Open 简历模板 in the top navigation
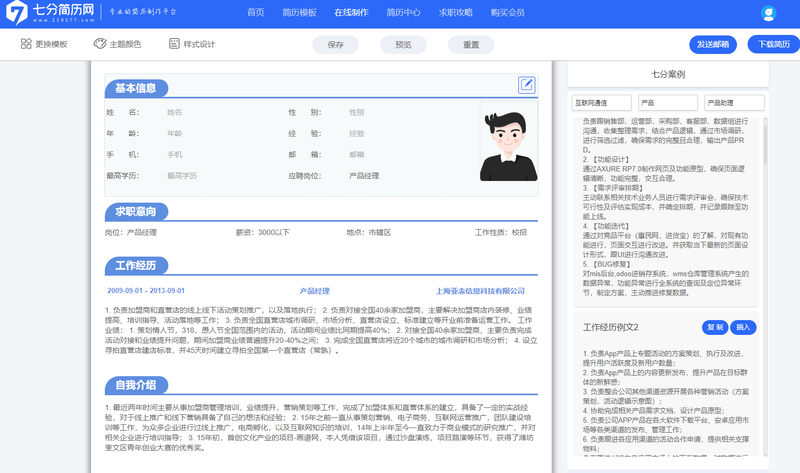Screen dimensions: 800x473 coord(299,13)
